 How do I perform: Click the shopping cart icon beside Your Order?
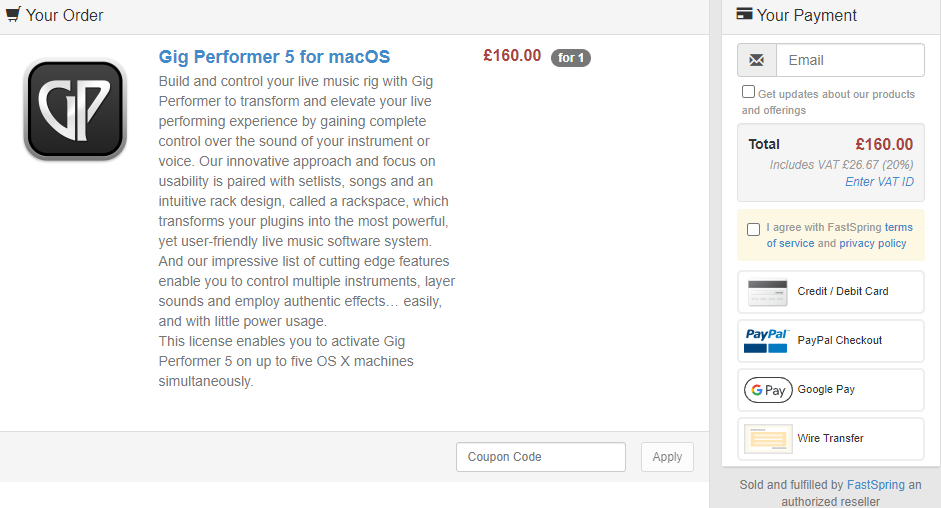(x=13, y=14)
